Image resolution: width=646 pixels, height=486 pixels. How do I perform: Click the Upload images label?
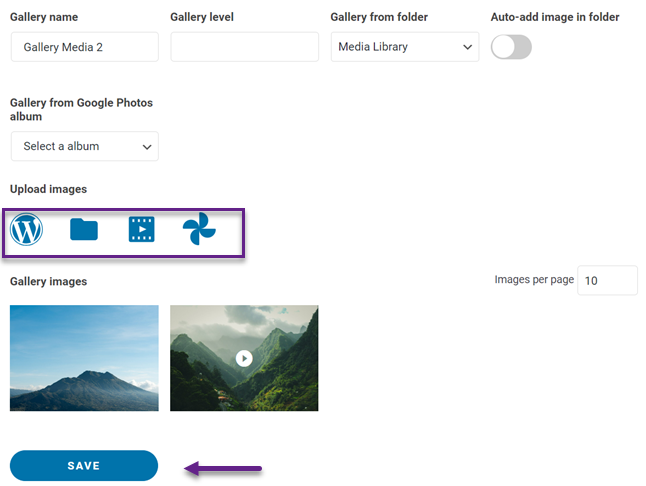click(x=48, y=189)
